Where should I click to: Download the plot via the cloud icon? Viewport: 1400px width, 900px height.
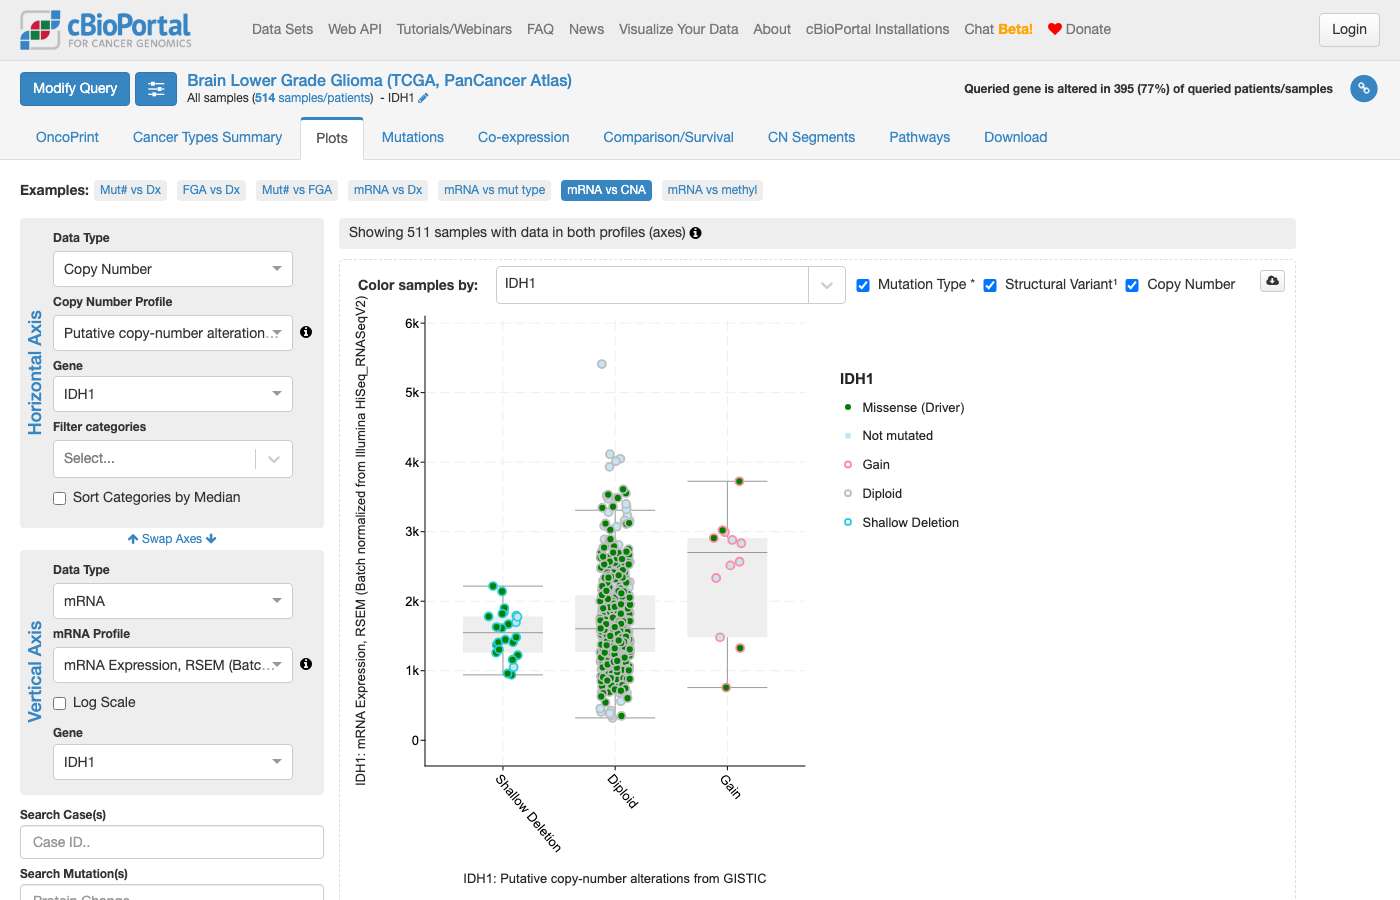1272,281
